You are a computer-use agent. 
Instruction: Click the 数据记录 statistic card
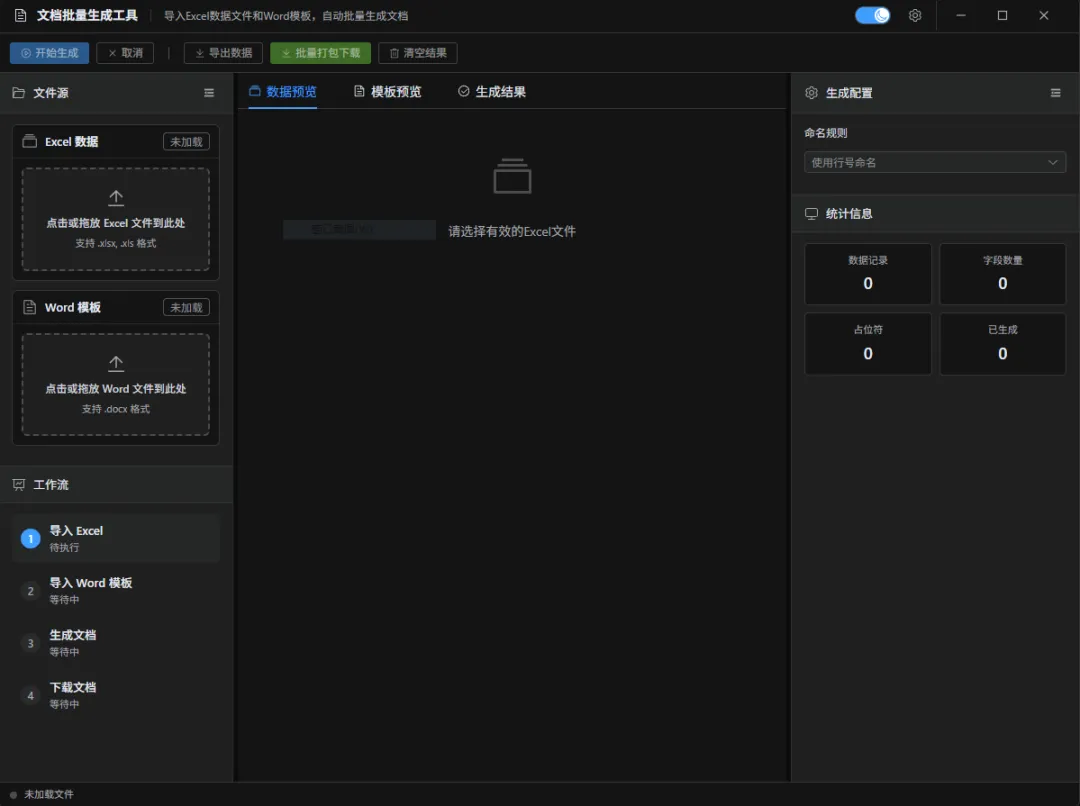(868, 273)
